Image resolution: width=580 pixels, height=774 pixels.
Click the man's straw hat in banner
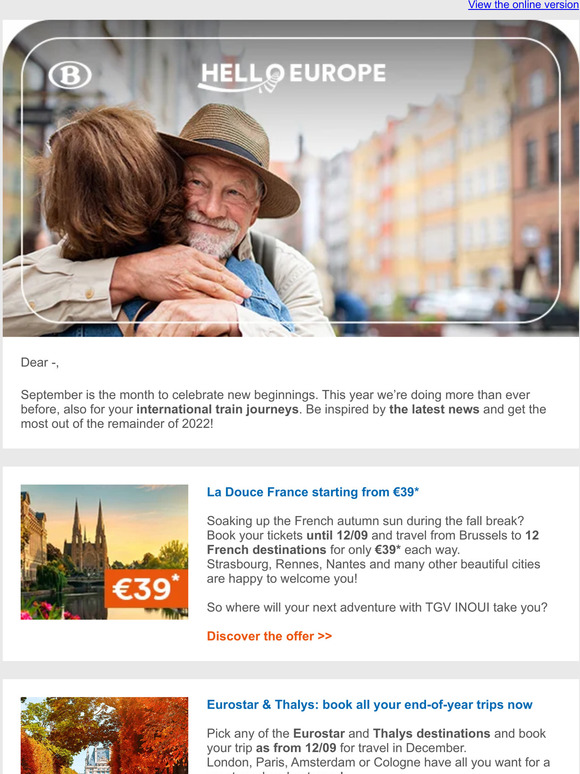(x=234, y=153)
